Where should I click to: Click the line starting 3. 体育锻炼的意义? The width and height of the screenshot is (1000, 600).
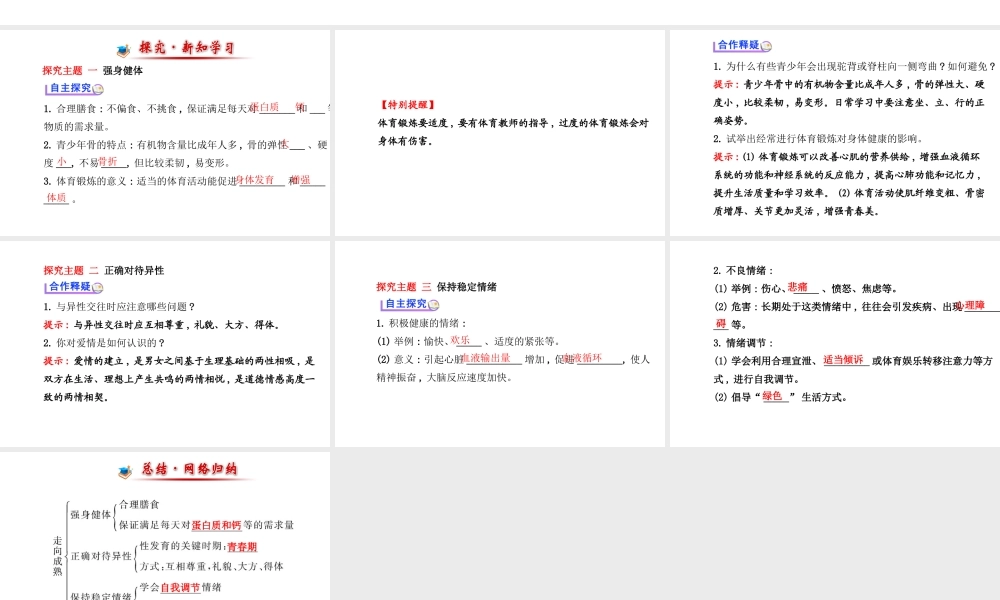184,181
